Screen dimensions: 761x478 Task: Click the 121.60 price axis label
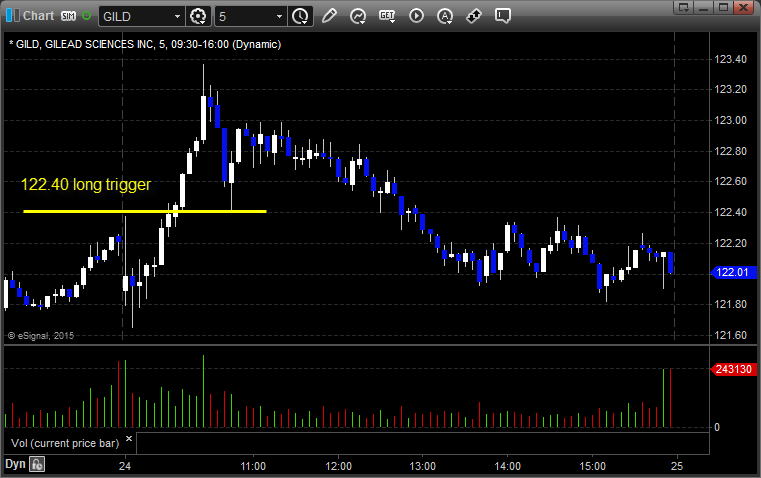pos(730,335)
